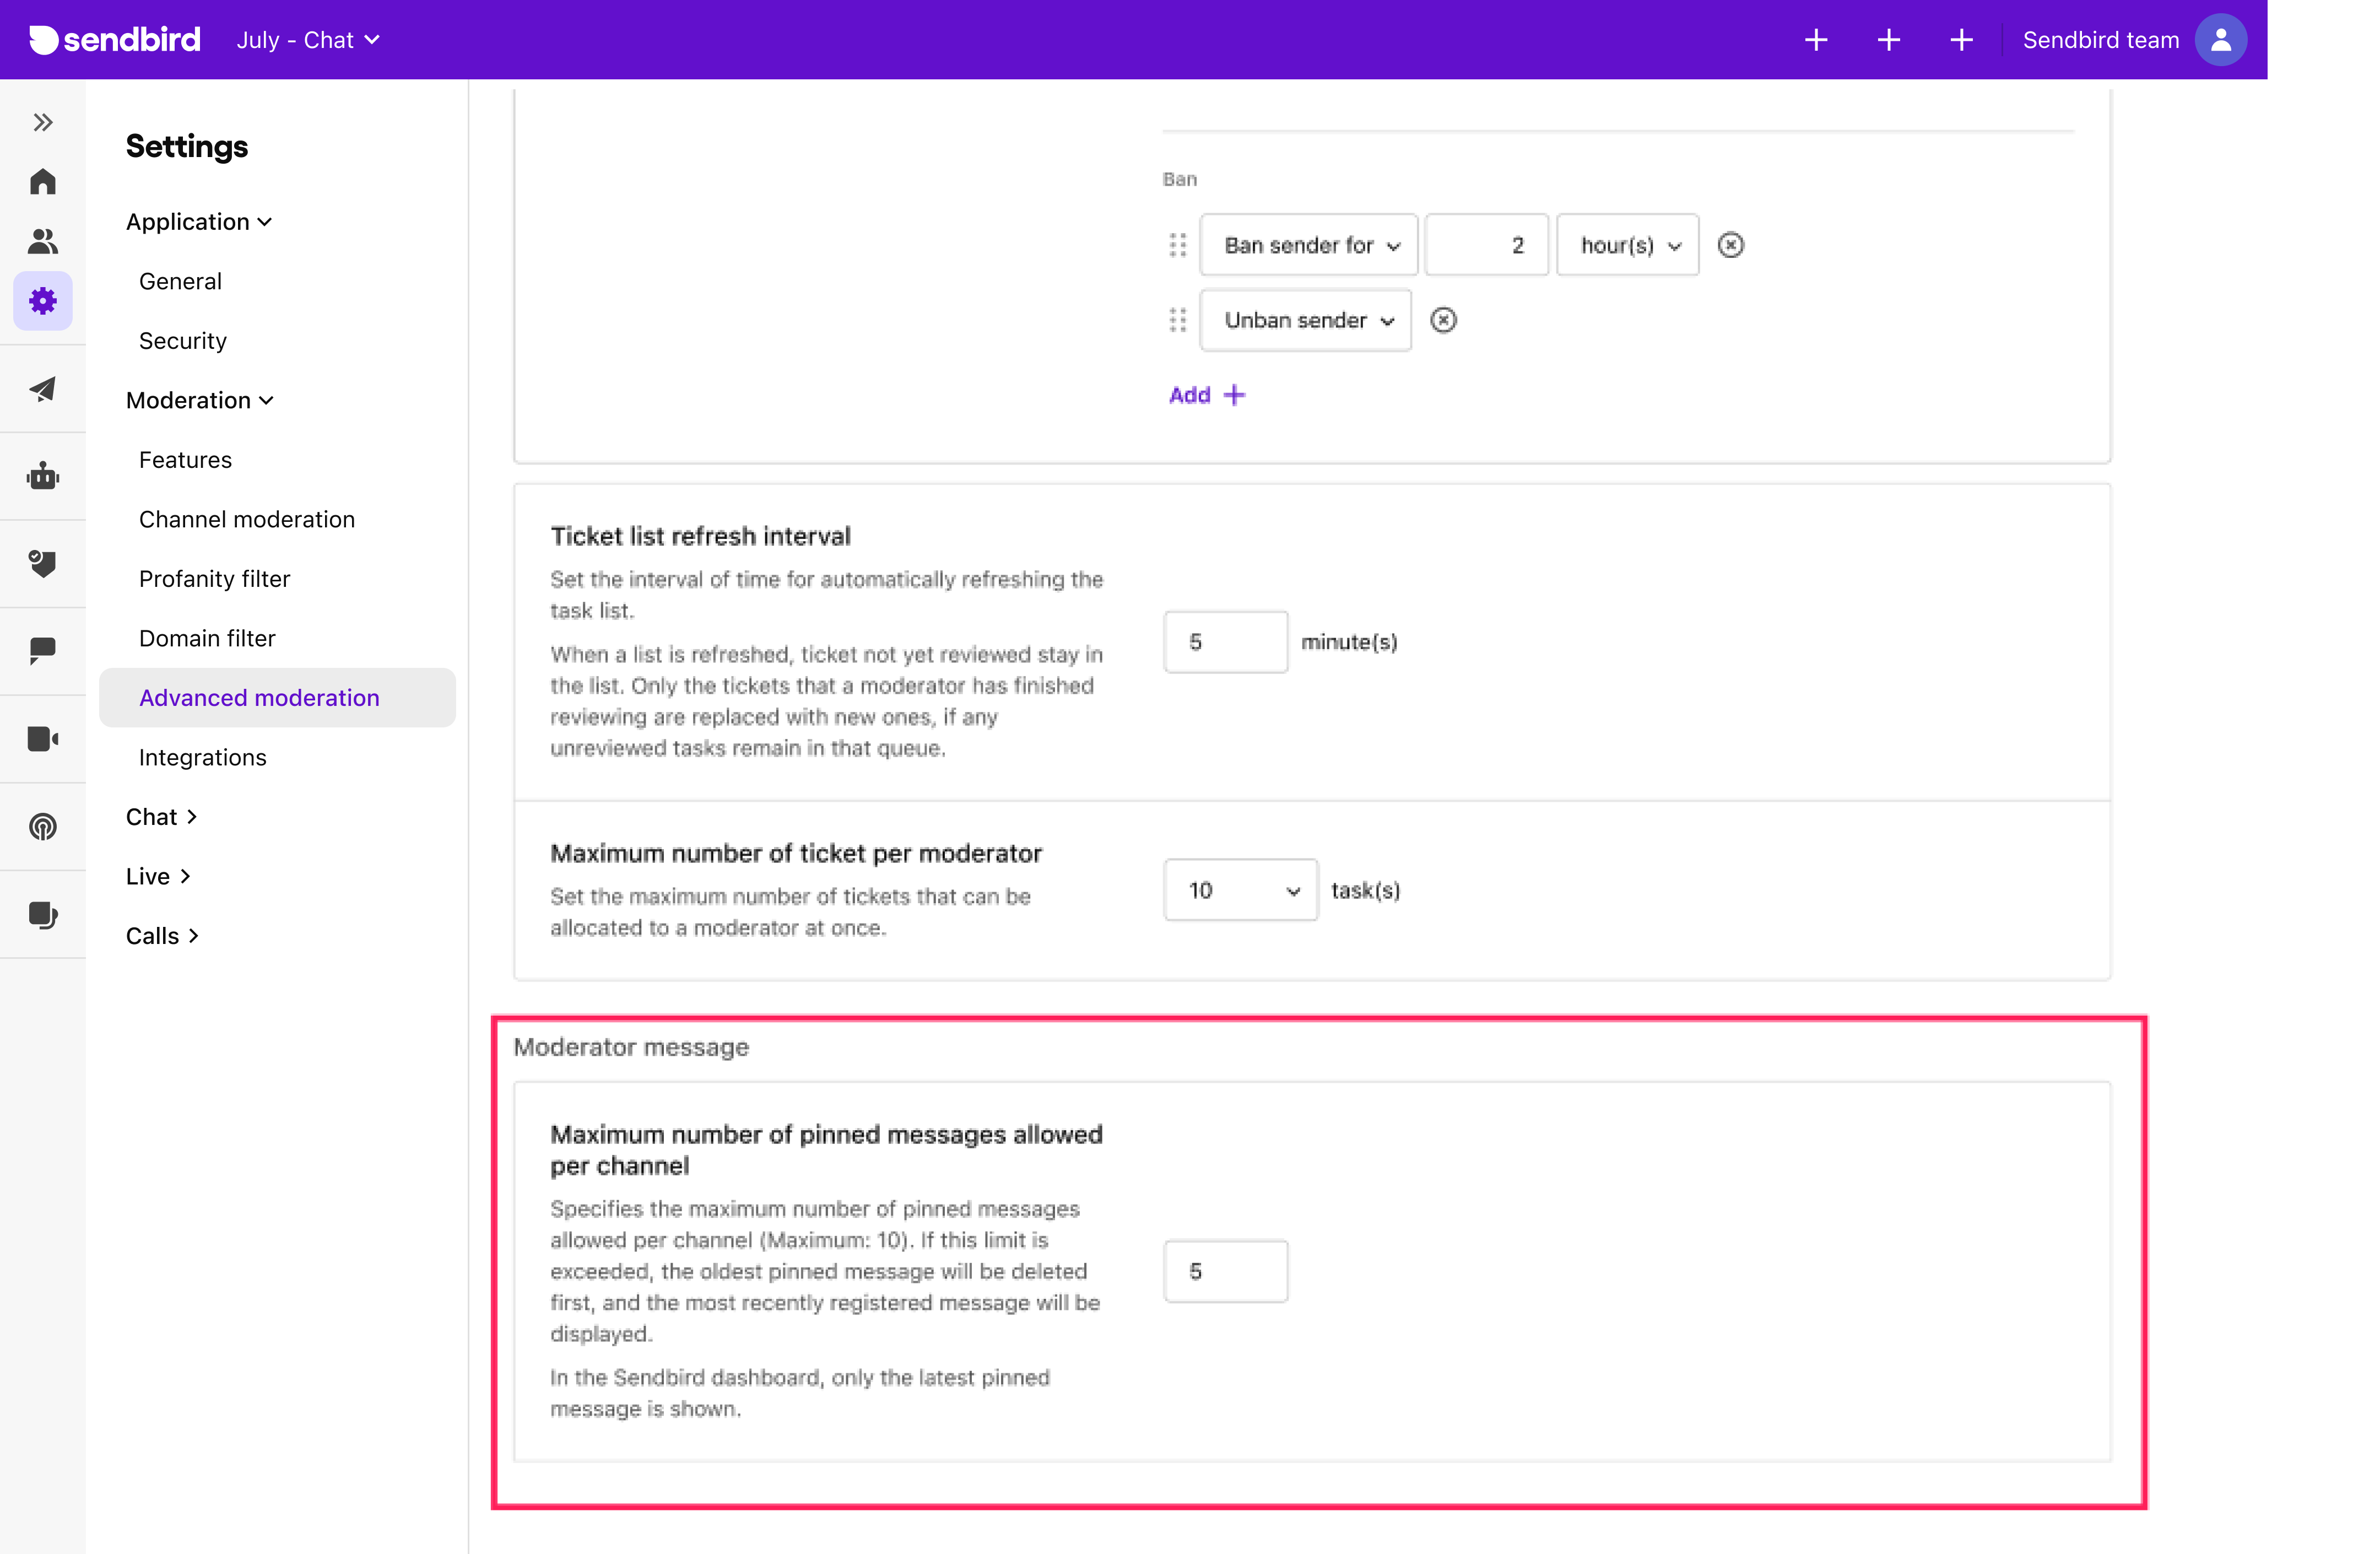Click the Sendbird logo
The width and height of the screenshot is (2380, 1554).
(x=115, y=40)
